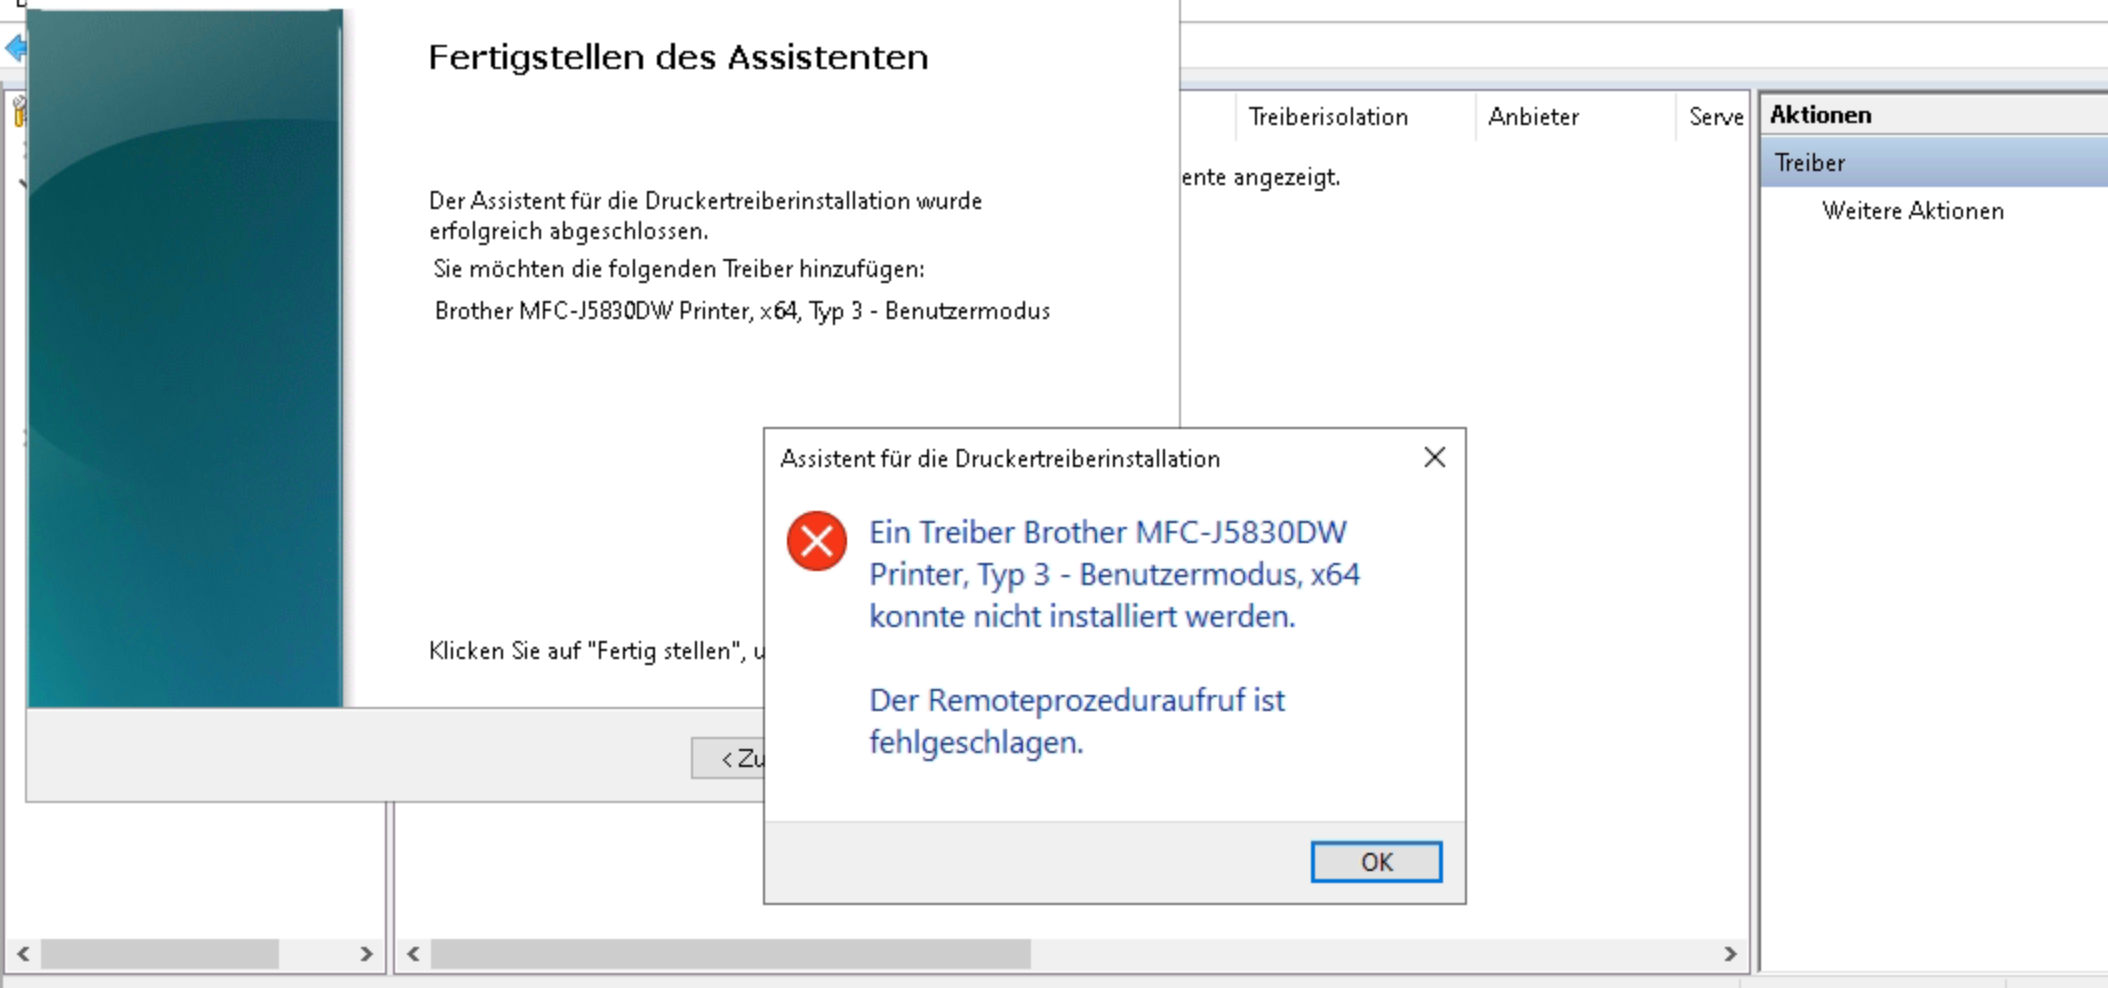
Task: Close the driver installation error dialog
Action: (x=1434, y=458)
